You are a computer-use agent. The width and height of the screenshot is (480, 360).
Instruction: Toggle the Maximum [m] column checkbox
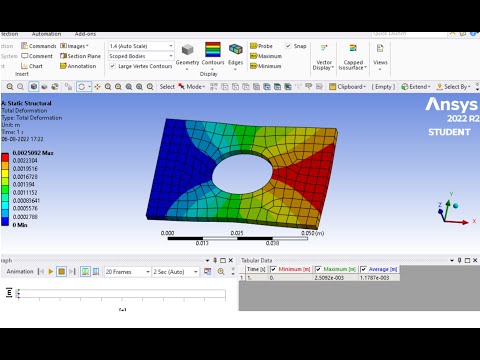(x=318, y=269)
